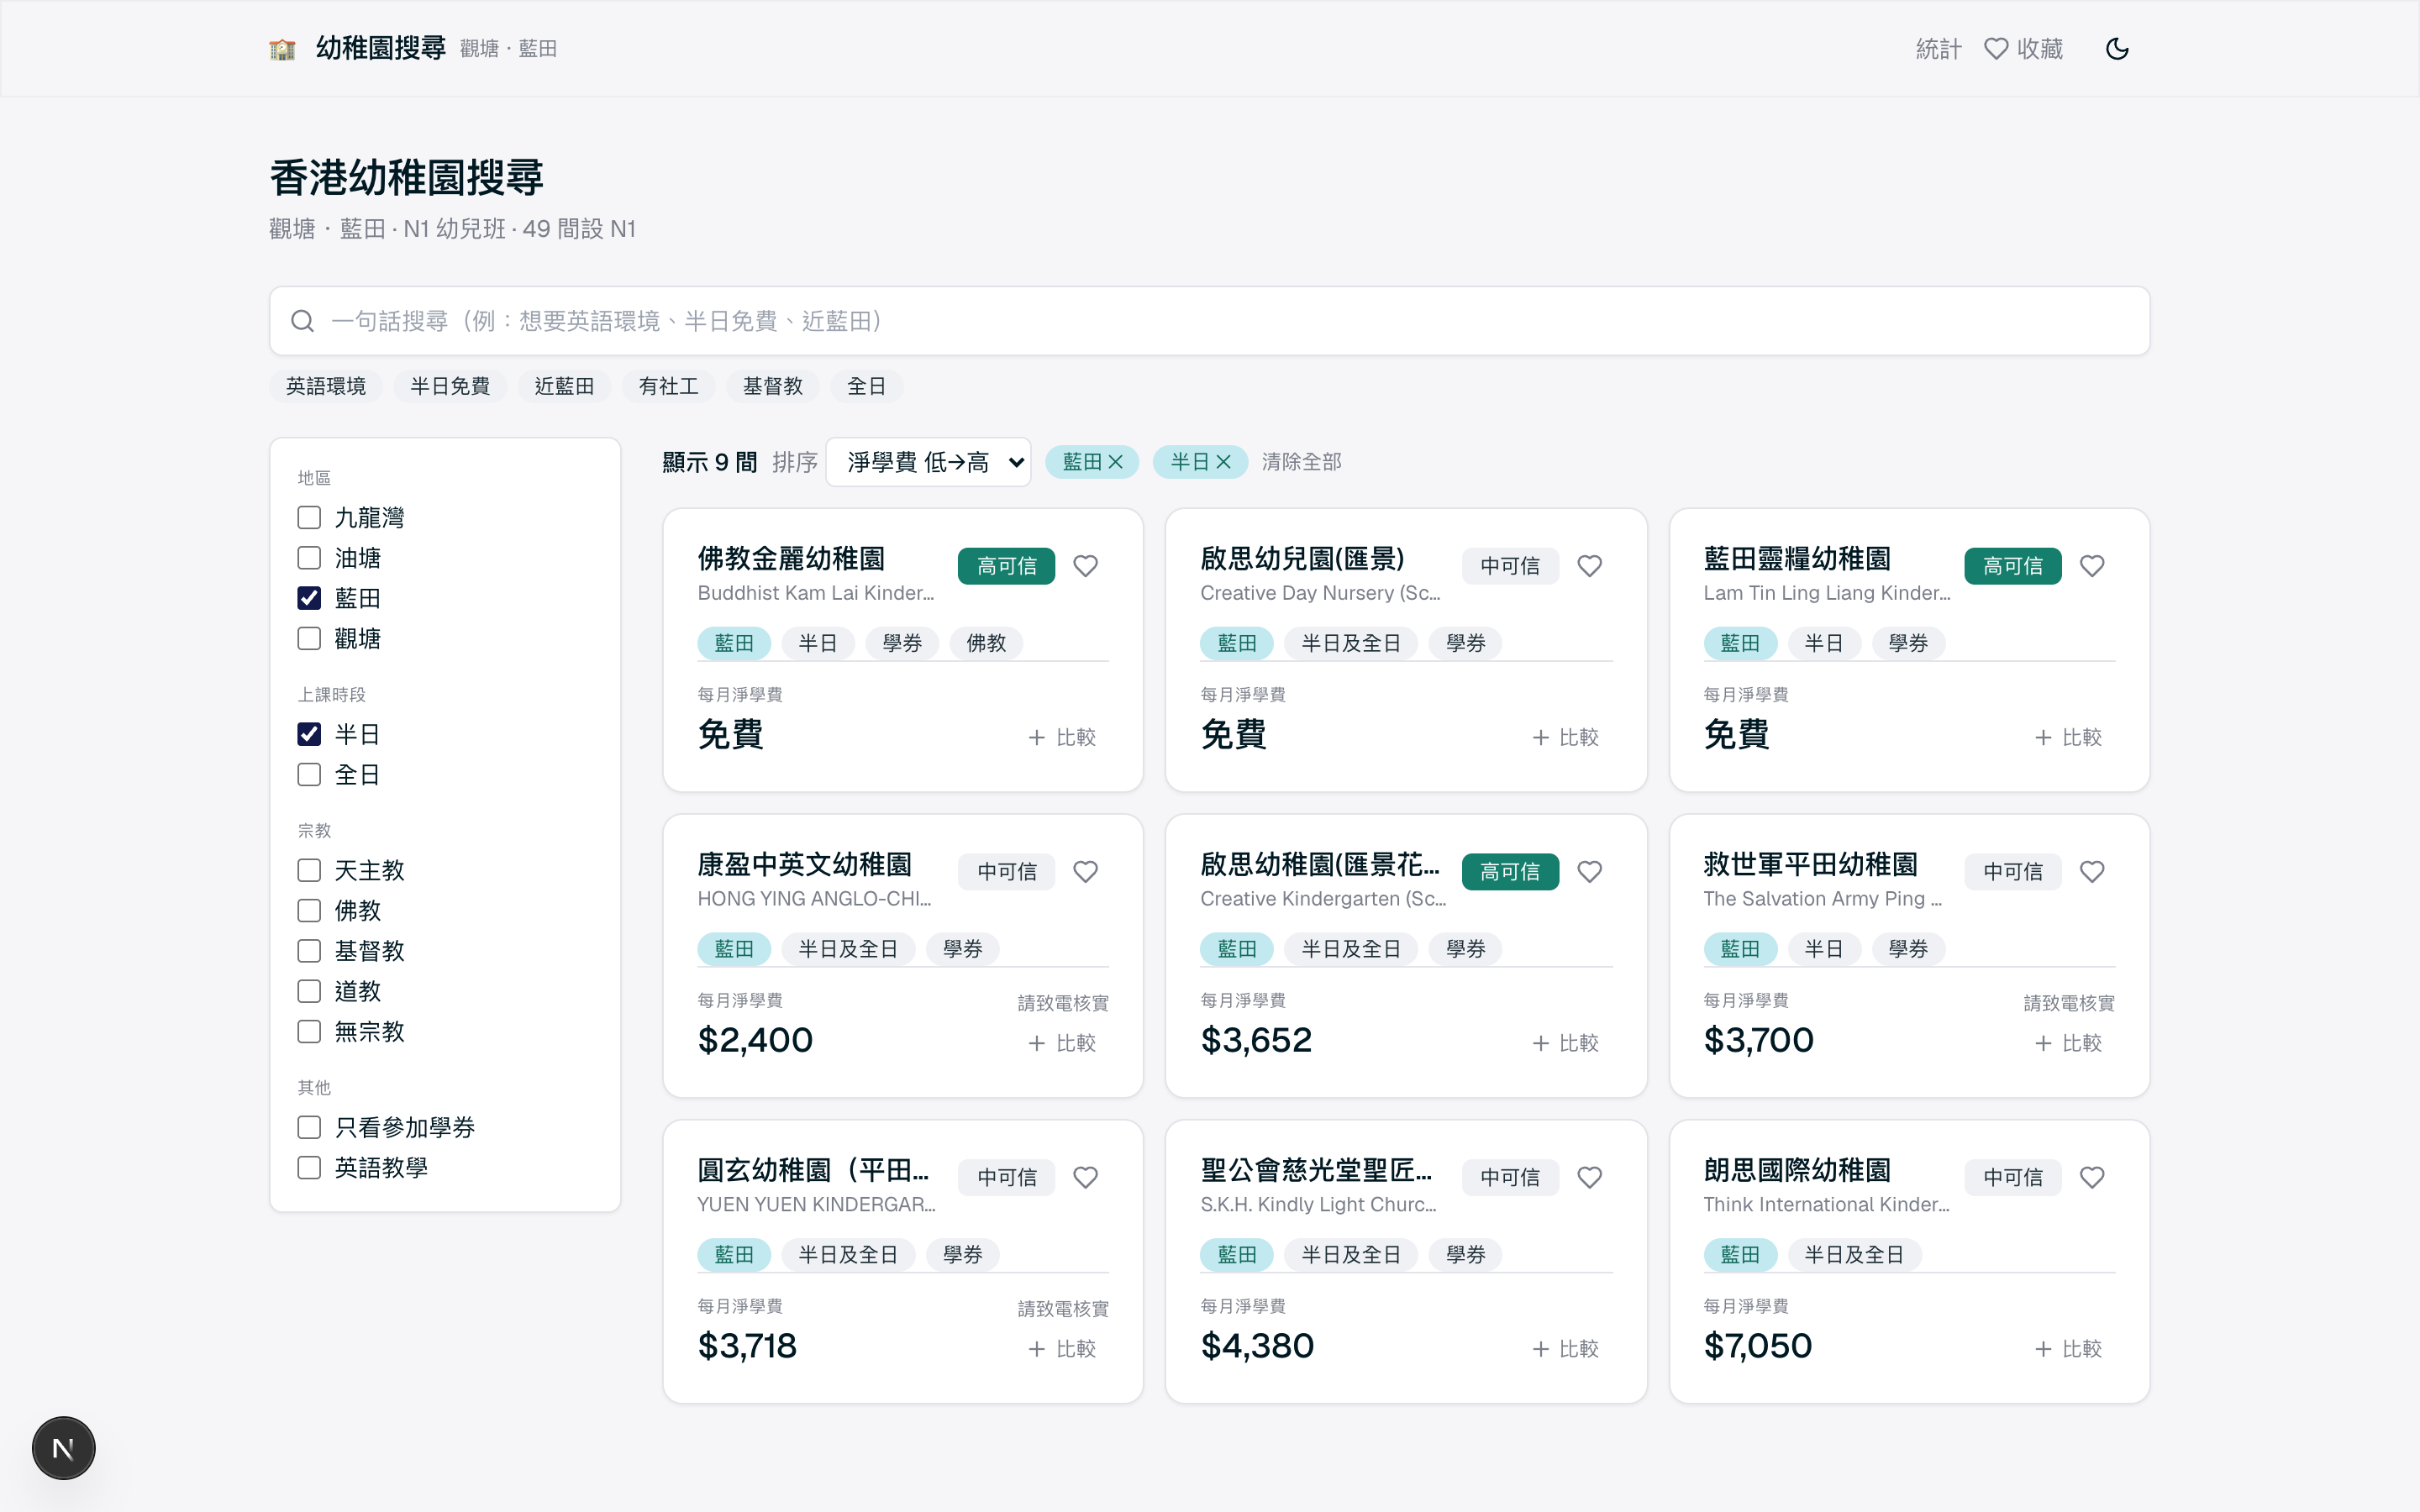Favorite 藍田靈糧幼稚園 with its heart icon
Screen dimensions: 2420x1512
coord(2091,566)
